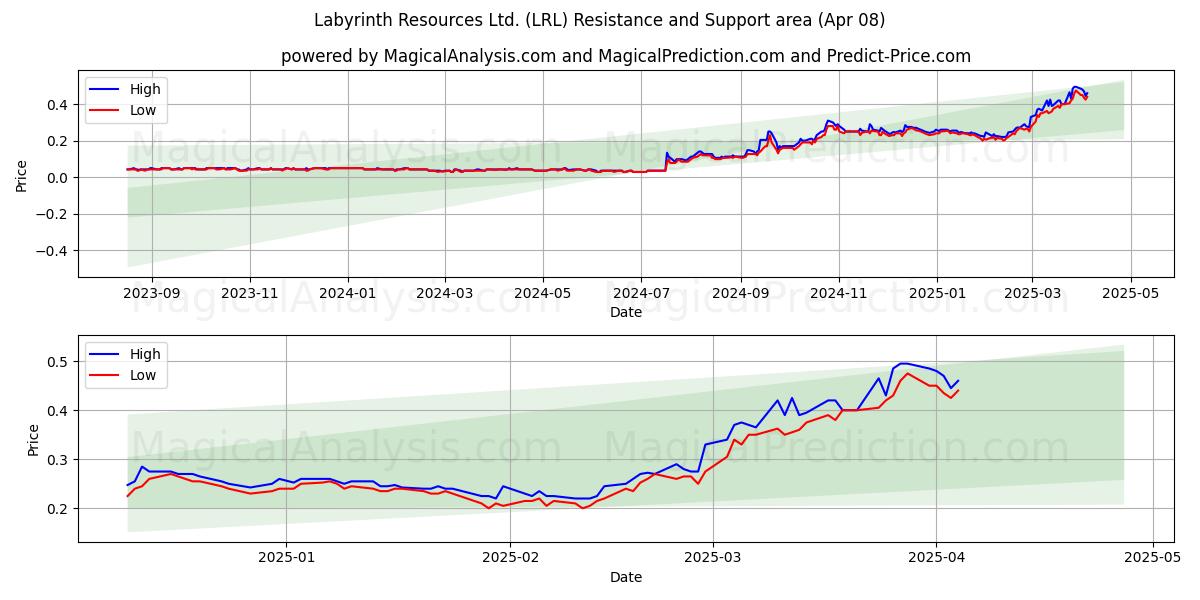
Task: Click '2025-03' tick label in lower chart
Action: coord(713,558)
